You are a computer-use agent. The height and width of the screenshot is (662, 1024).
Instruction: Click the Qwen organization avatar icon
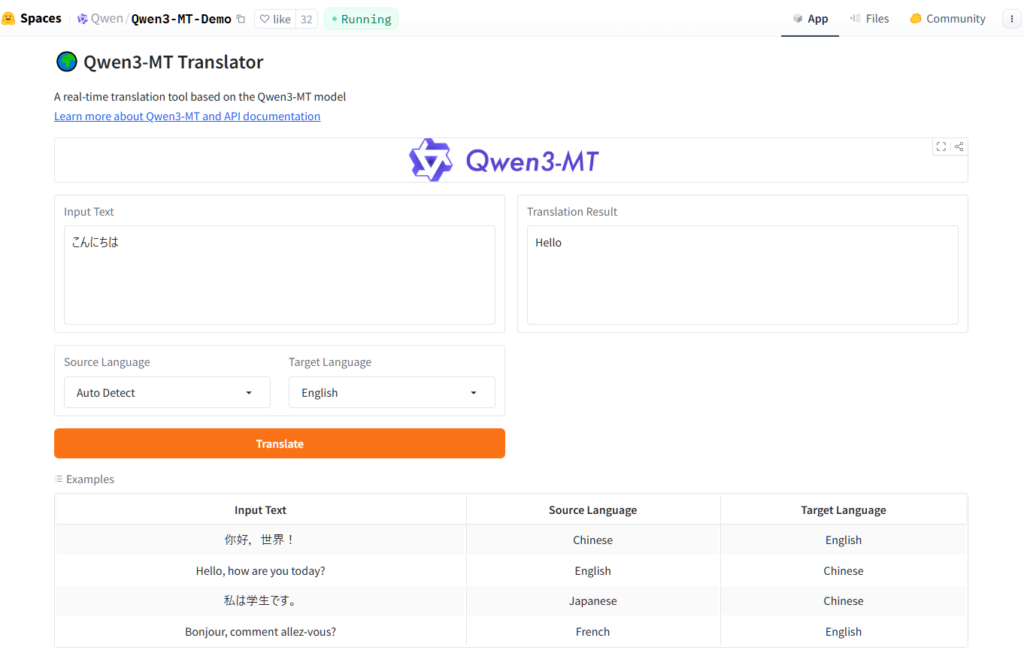point(82,19)
